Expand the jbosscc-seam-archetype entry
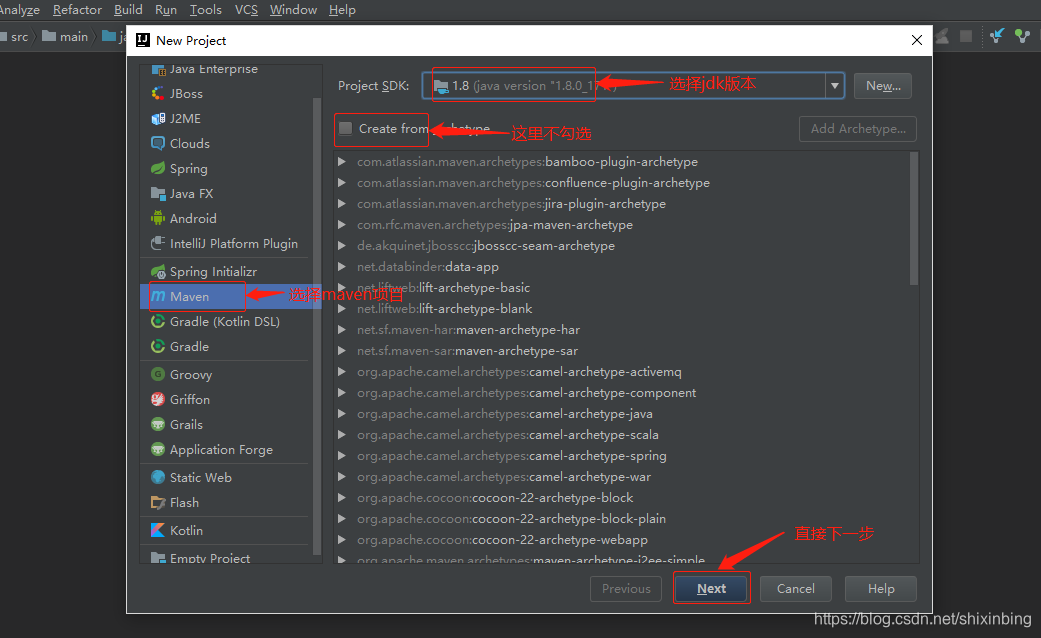 342,246
